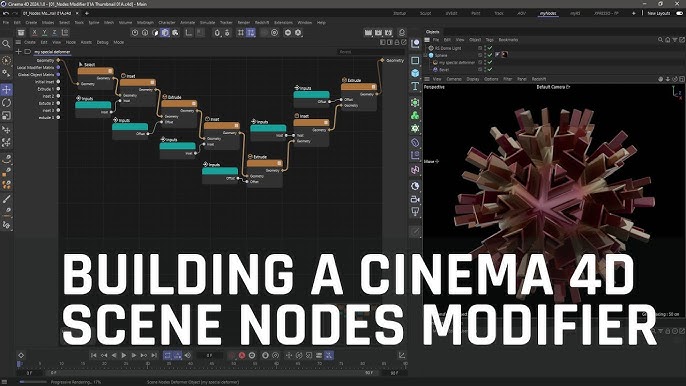Click the Y axis lock icon
Image resolution: width=686 pixels, height=386 pixels.
point(44,33)
